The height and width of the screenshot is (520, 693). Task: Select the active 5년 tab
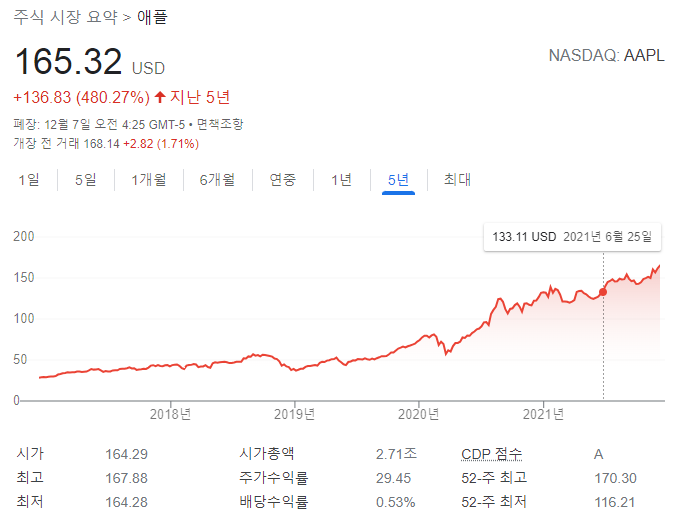click(x=398, y=180)
